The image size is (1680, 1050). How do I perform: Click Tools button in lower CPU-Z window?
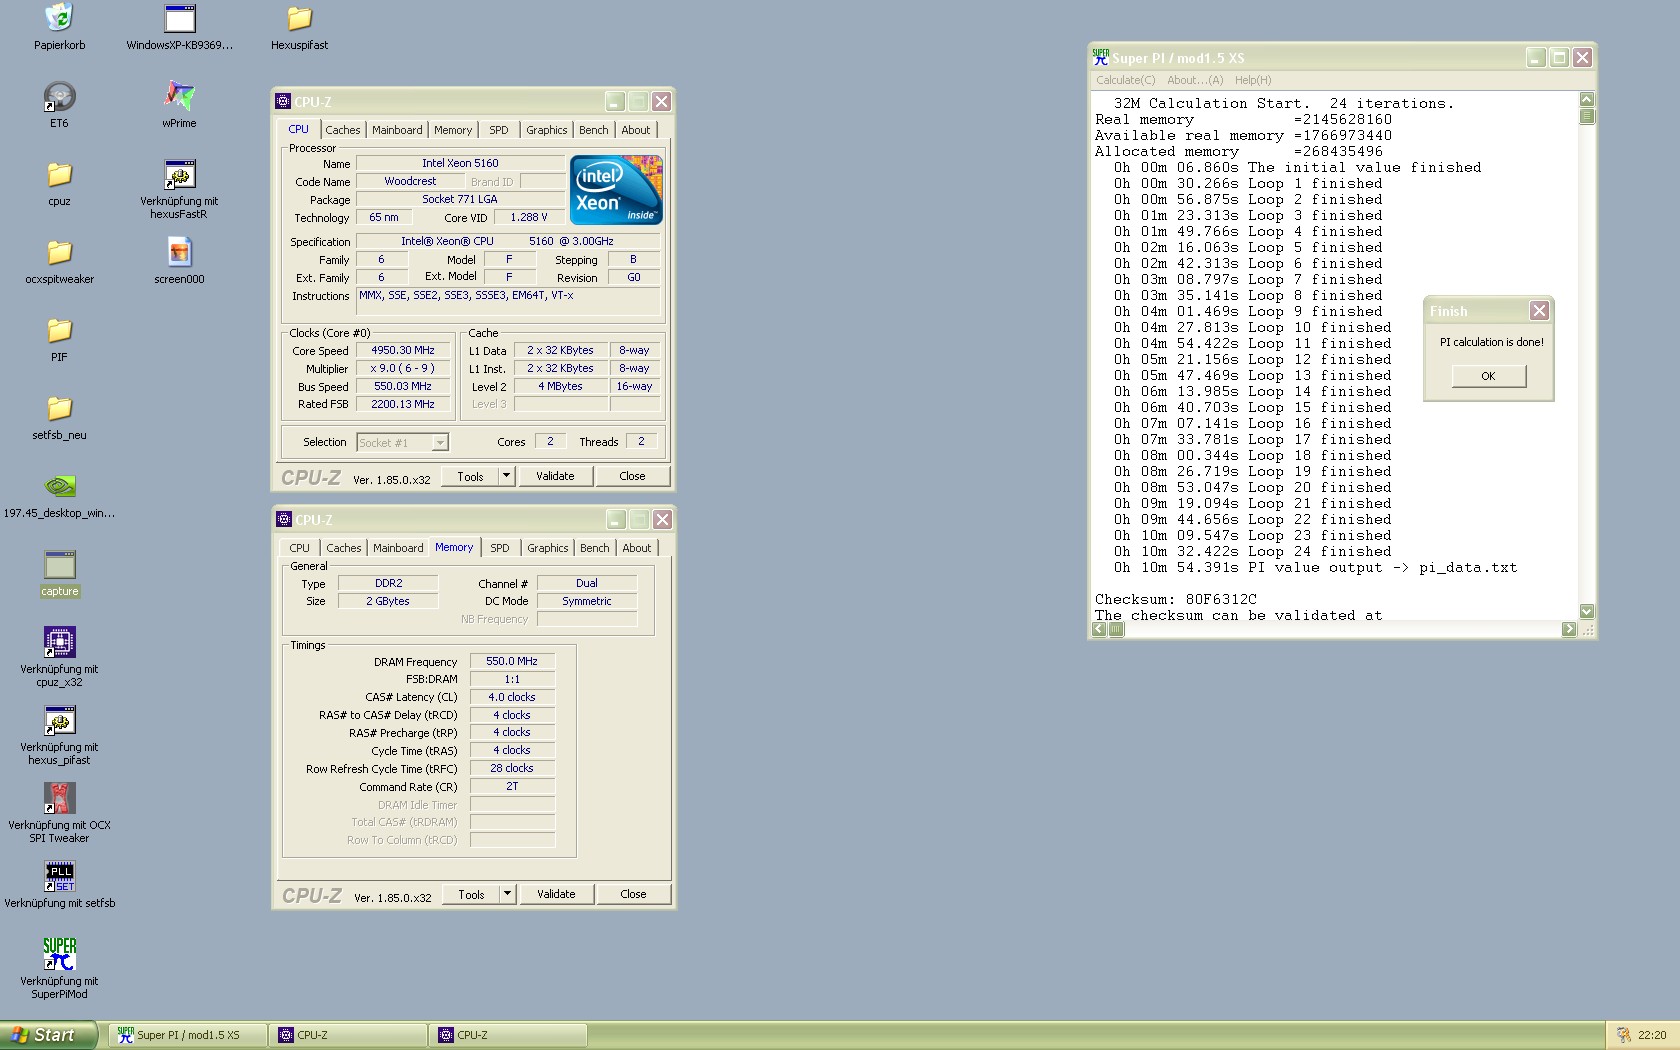click(471, 894)
